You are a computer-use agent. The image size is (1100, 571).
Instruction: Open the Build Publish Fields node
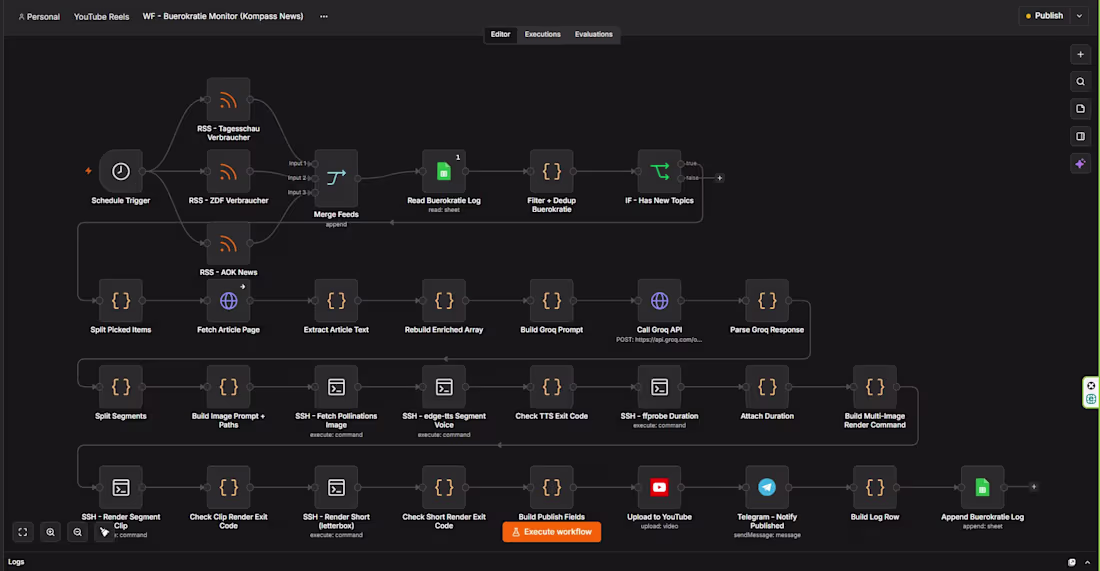click(x=551, y=488)
